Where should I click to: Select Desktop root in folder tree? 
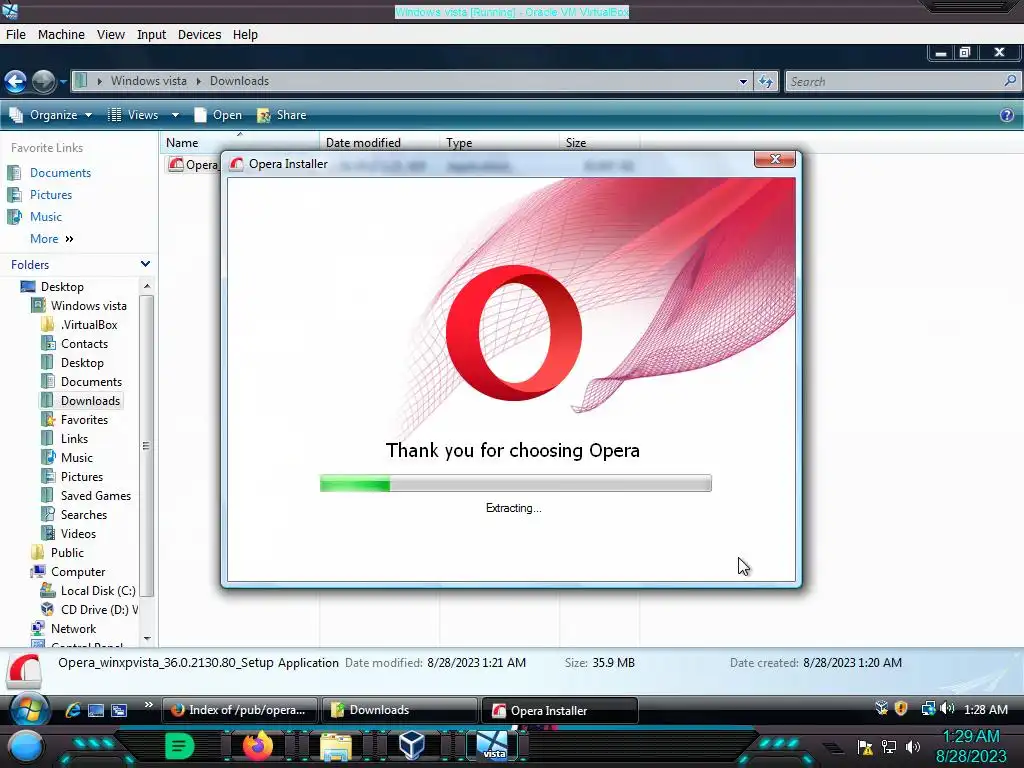[62, 287]
